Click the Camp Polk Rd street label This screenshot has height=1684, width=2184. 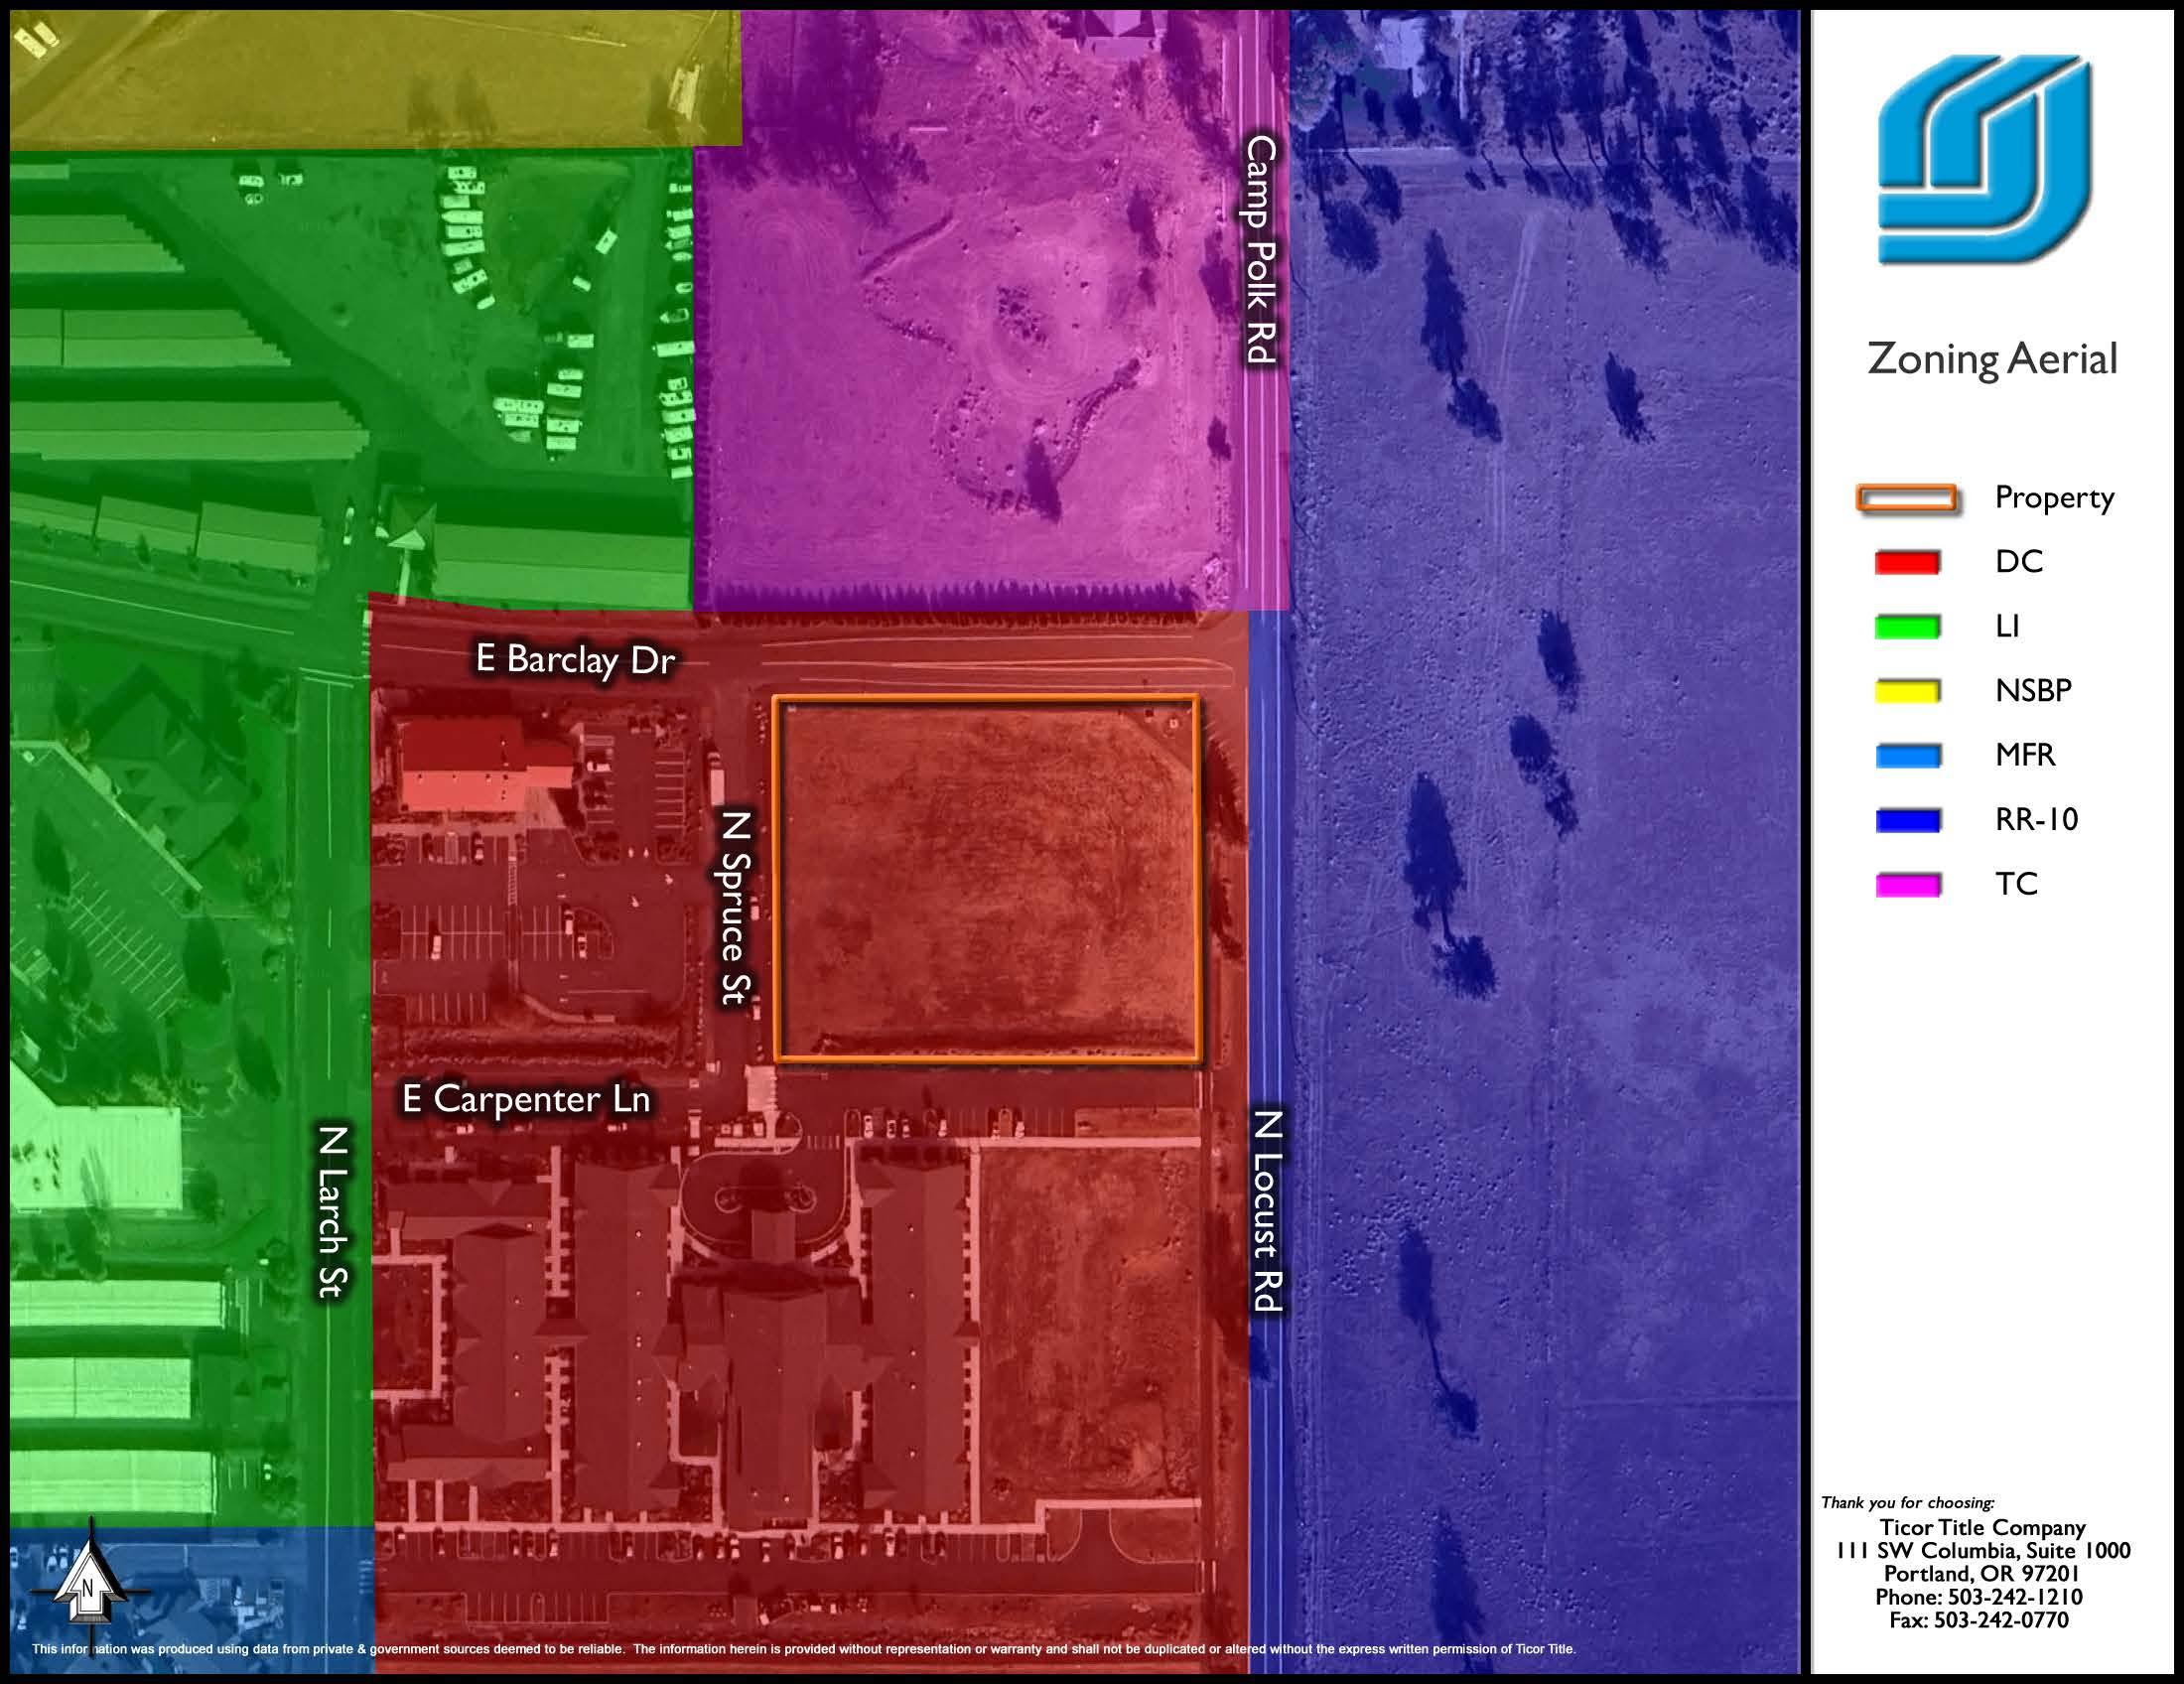pos(1261,250)
